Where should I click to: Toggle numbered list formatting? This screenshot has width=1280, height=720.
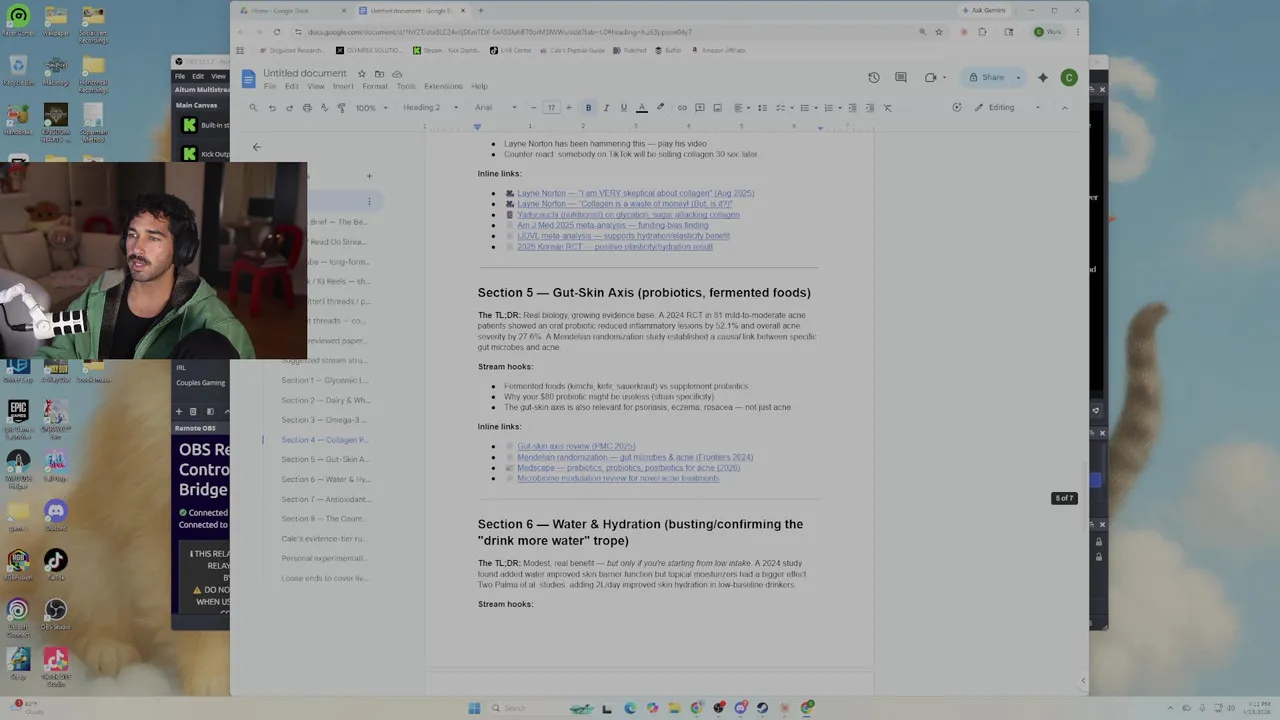coord(830,108)
